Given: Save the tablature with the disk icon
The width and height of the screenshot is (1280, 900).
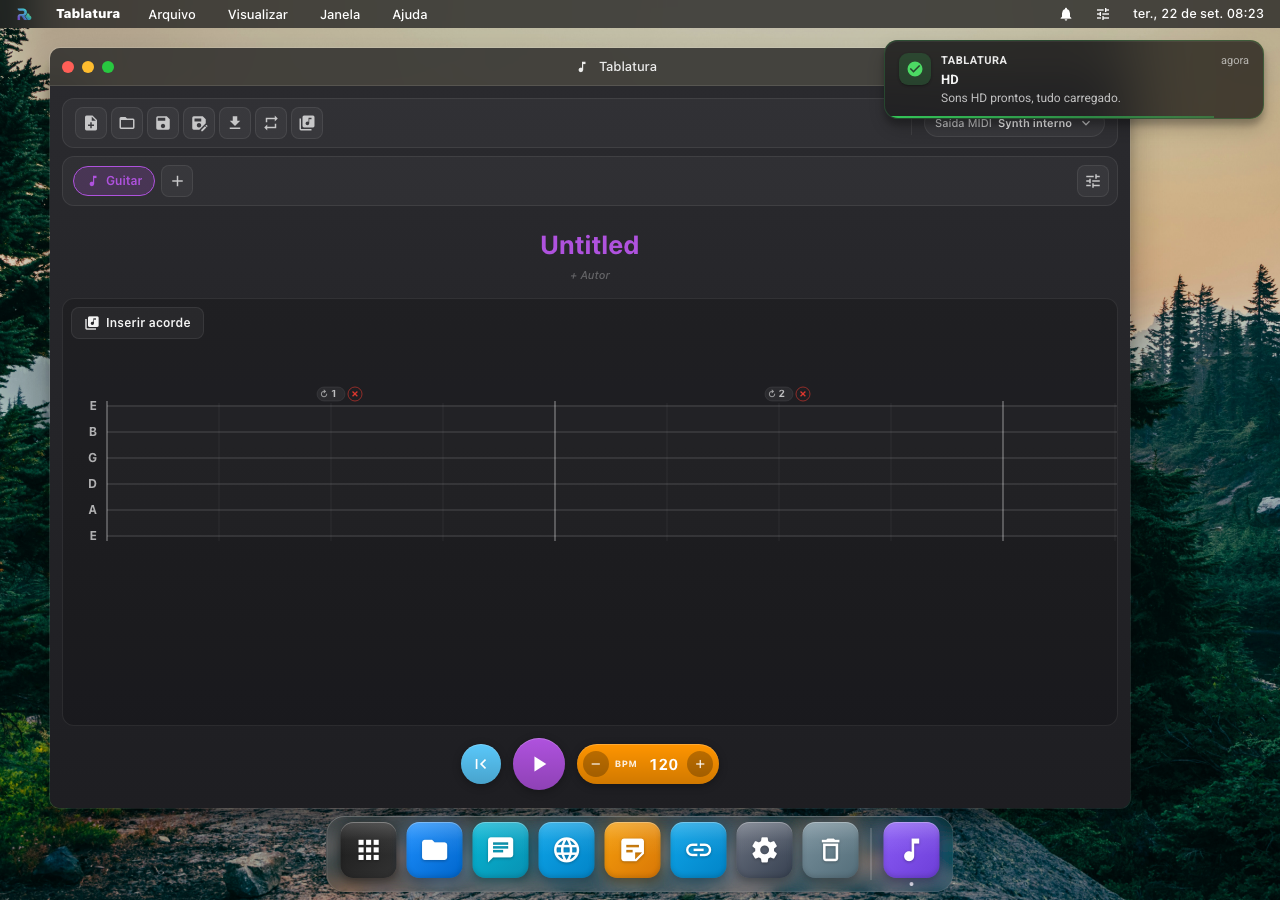Looking at the screenshot, I should (x=163, y=123).
